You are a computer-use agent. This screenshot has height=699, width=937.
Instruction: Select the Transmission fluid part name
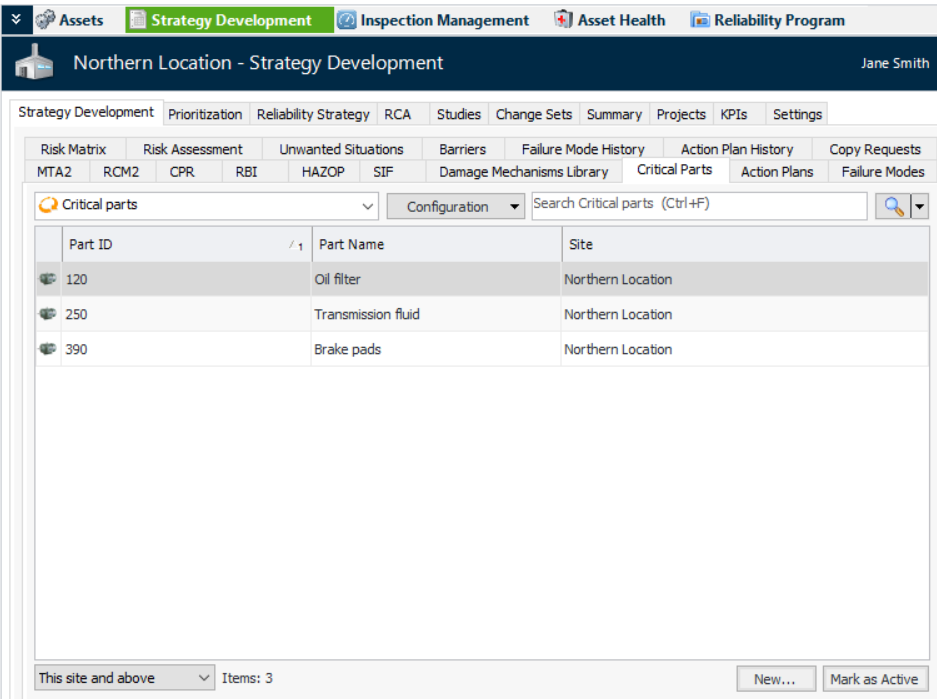tap(367, 314)
